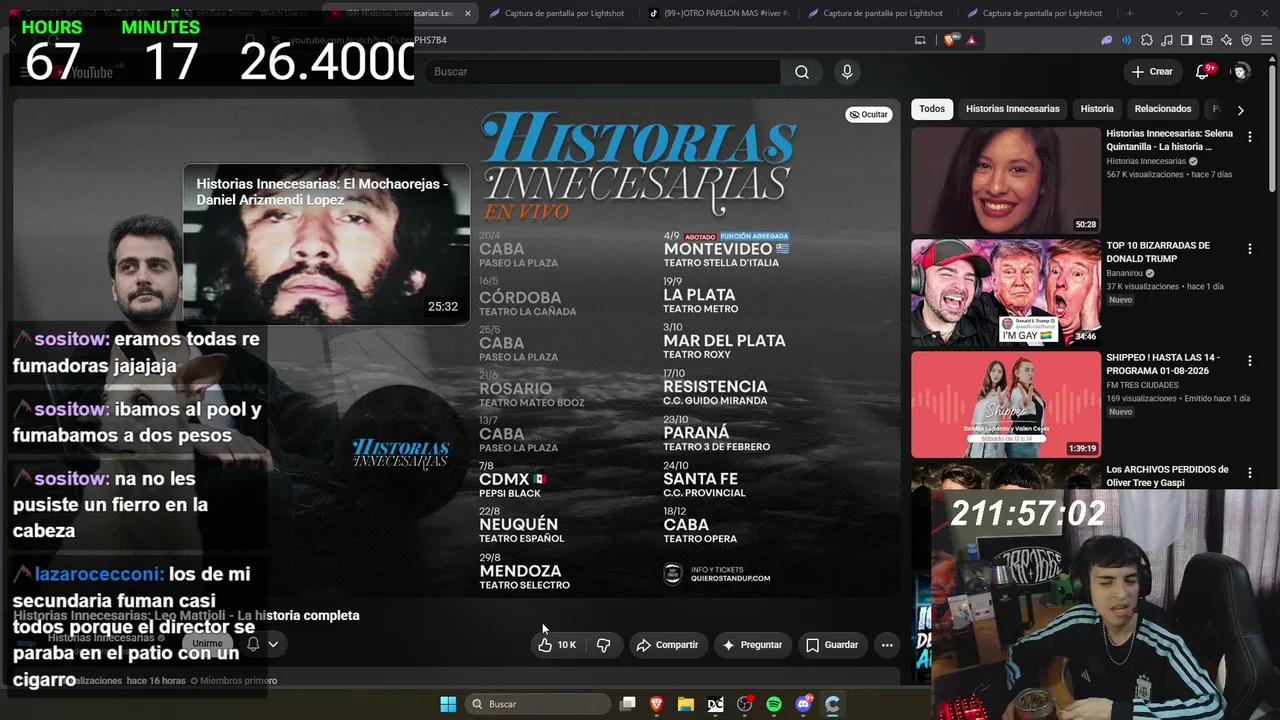Click the YouTube search input field
1280x720 pixels.
click(x=601, y=72)
